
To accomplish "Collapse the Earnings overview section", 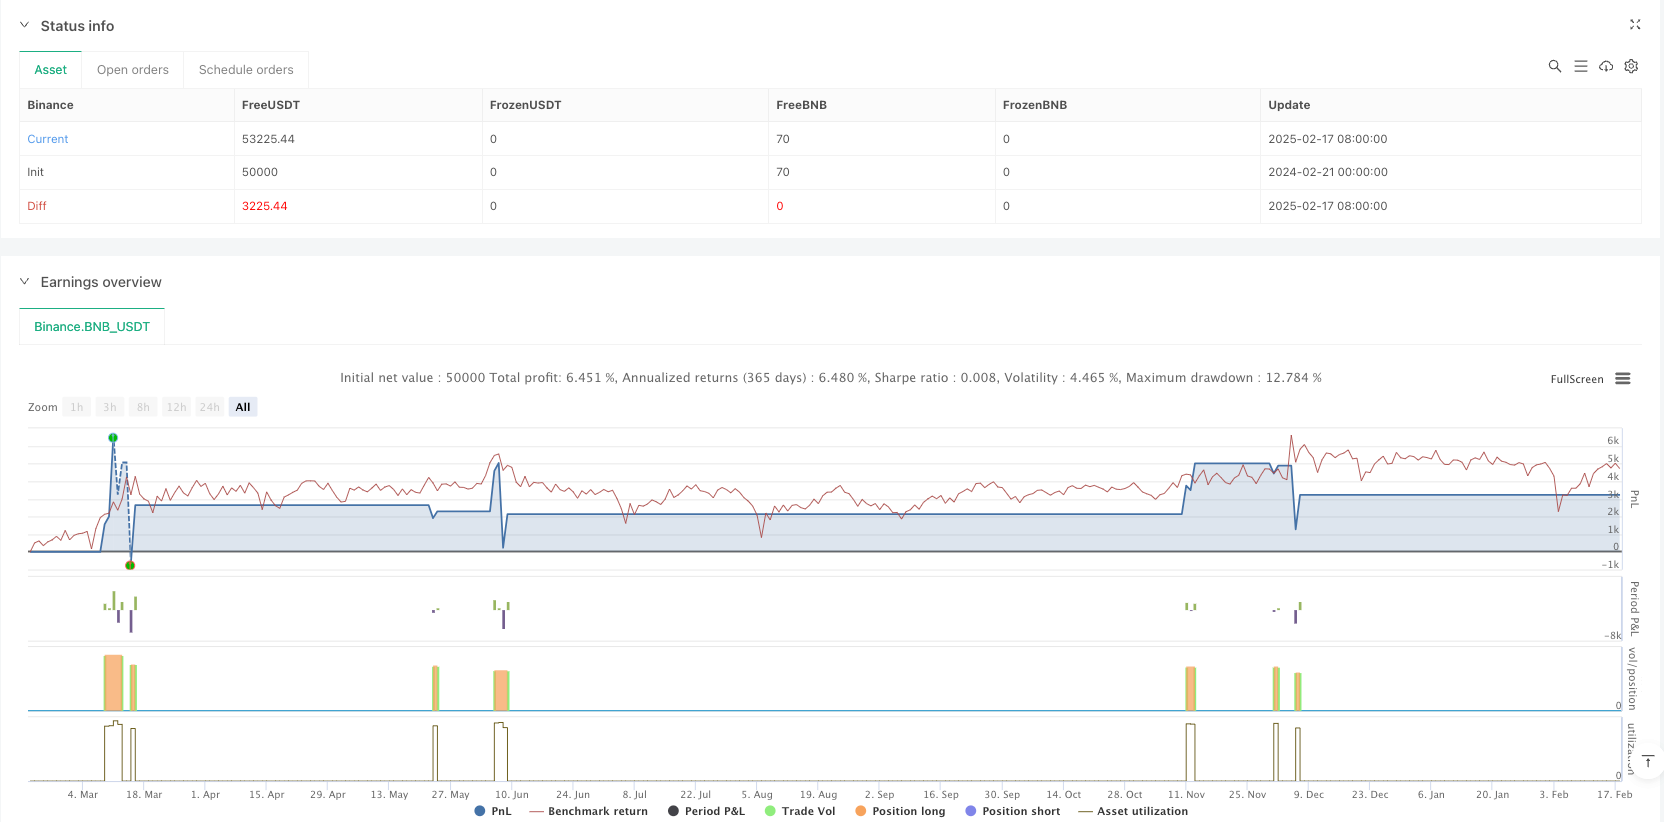I will (x=25, y=282).
